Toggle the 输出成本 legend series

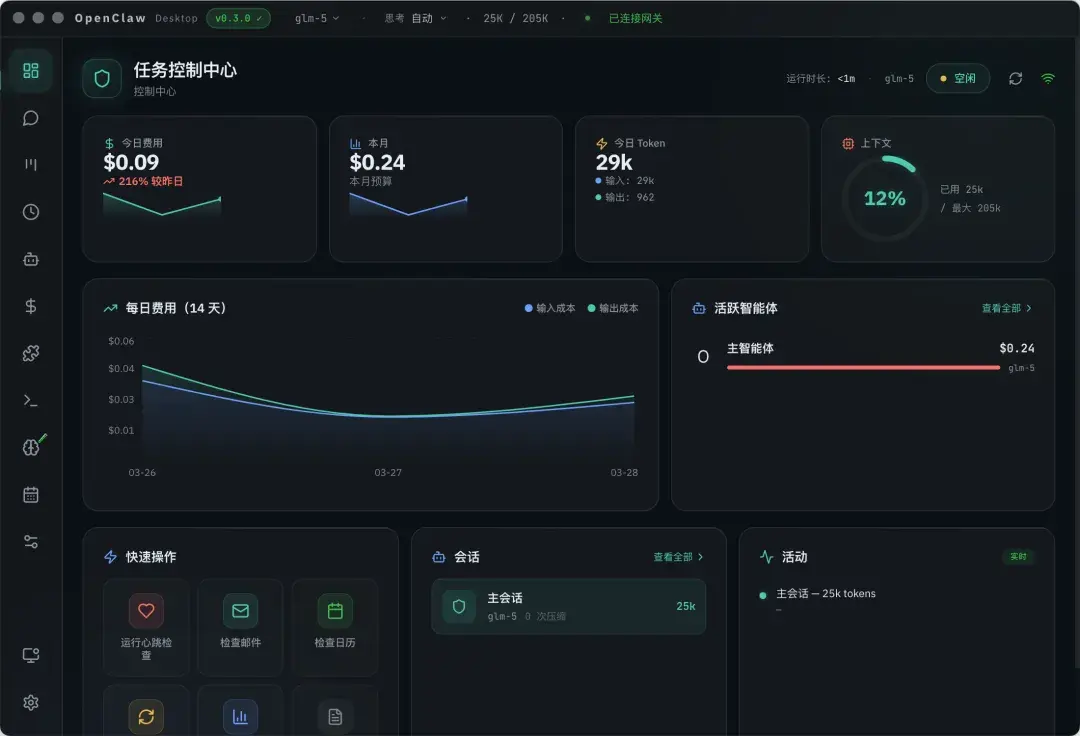613,308
